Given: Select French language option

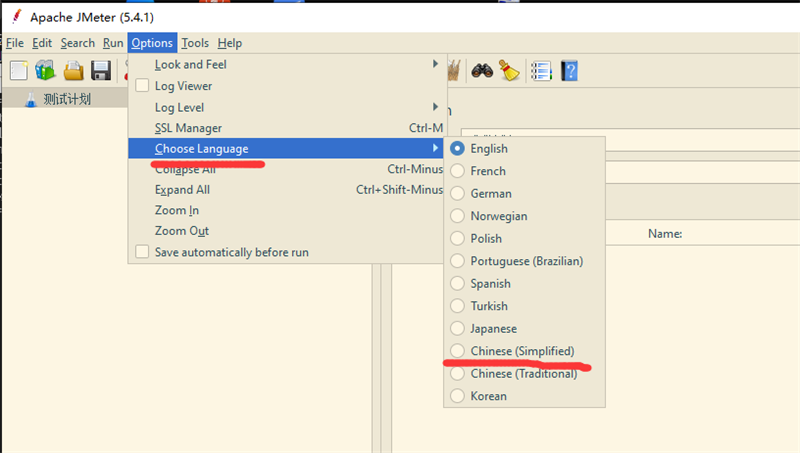Looking at the screenshot, I should coord(524,171).
